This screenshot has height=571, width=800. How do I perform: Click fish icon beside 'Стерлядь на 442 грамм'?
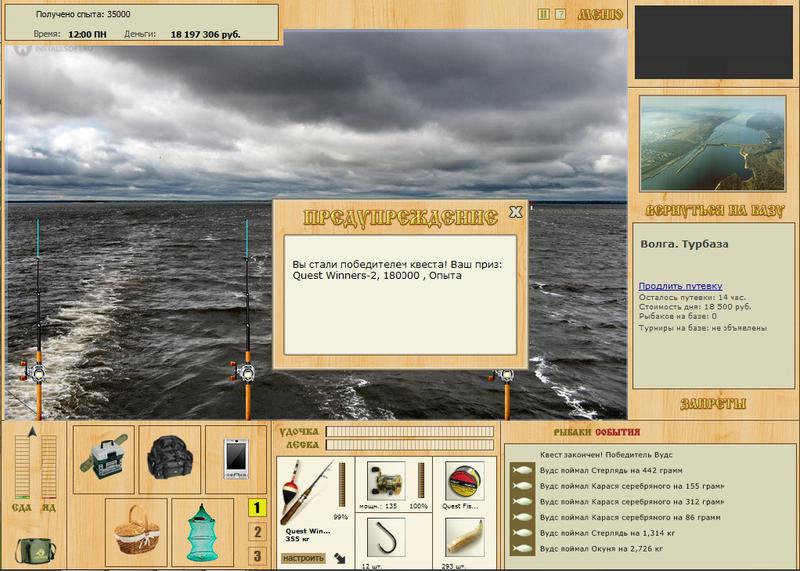pos(522,470)
